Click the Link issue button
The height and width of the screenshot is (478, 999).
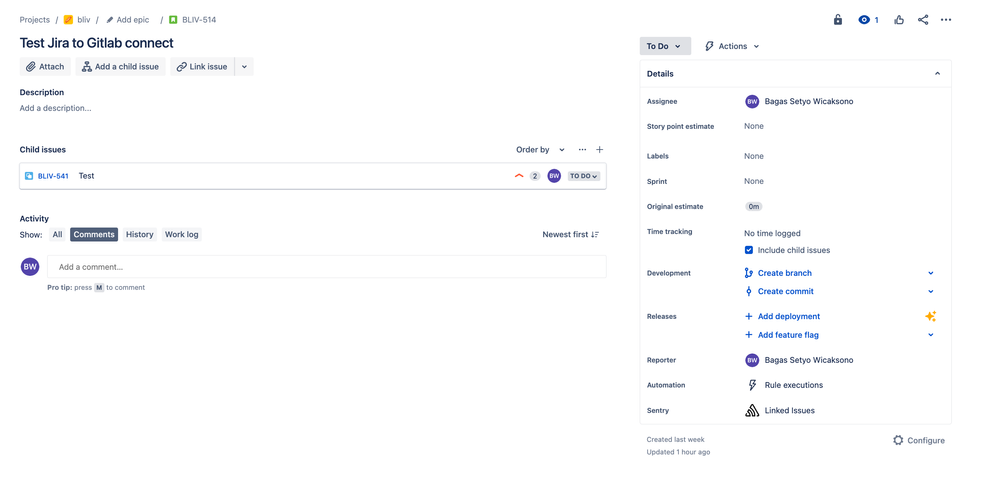coord(202,66)
